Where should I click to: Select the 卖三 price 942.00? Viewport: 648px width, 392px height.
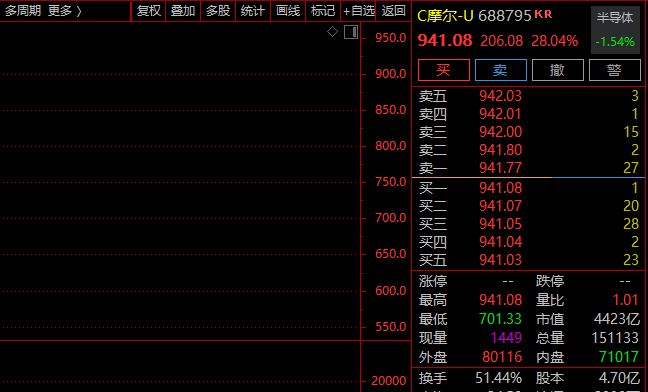tap(500, 132)
